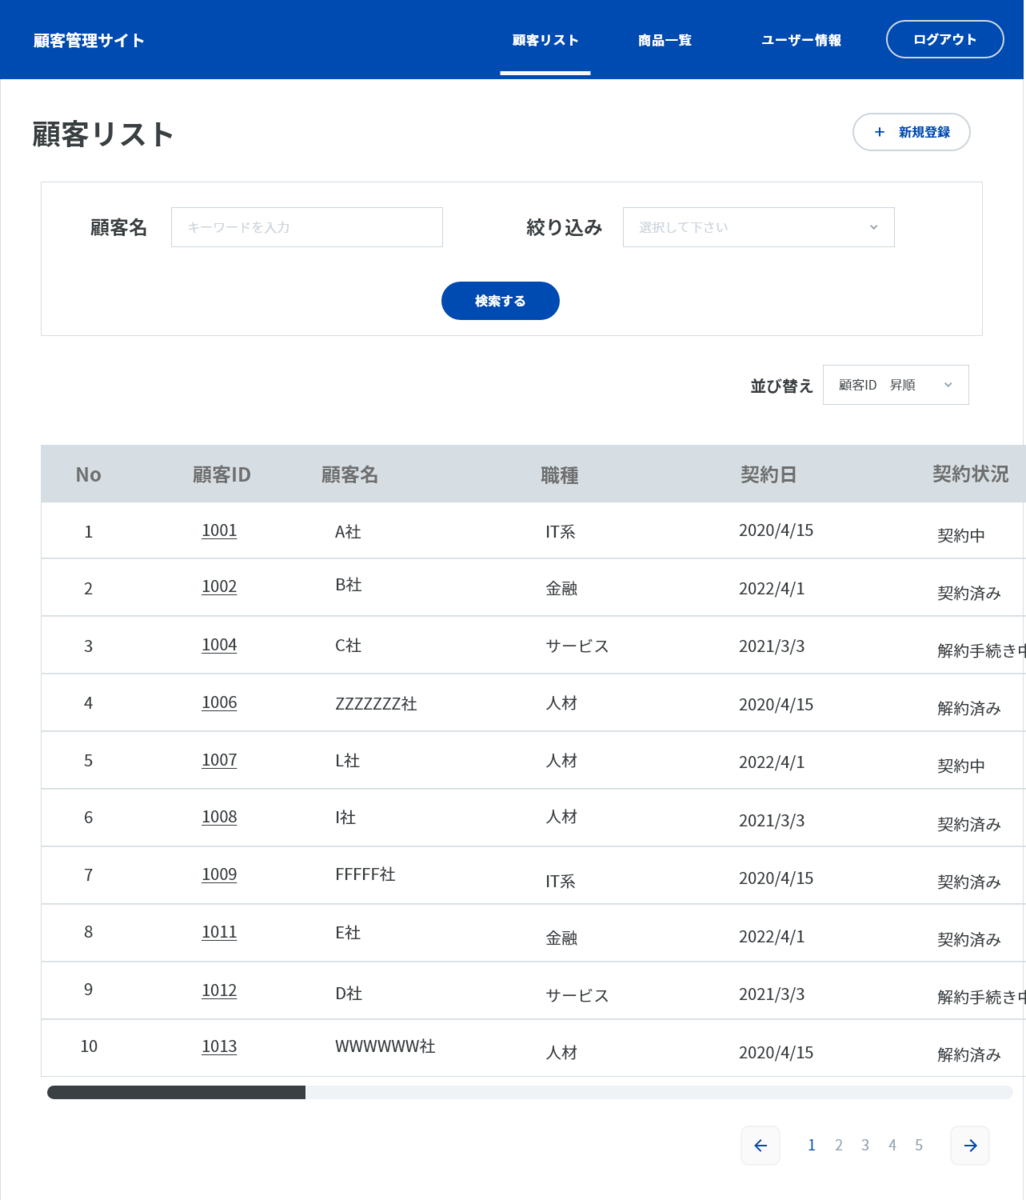Expand the 選択して下さい selection box
The image size is (1026, 1200).
coord(757,227)
